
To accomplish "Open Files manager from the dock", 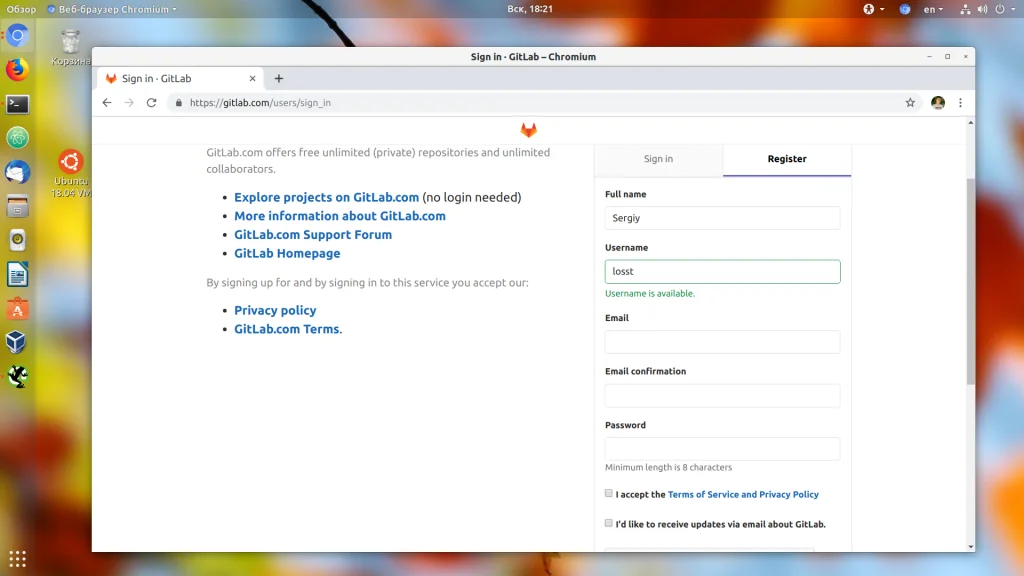I will (18, 206).
